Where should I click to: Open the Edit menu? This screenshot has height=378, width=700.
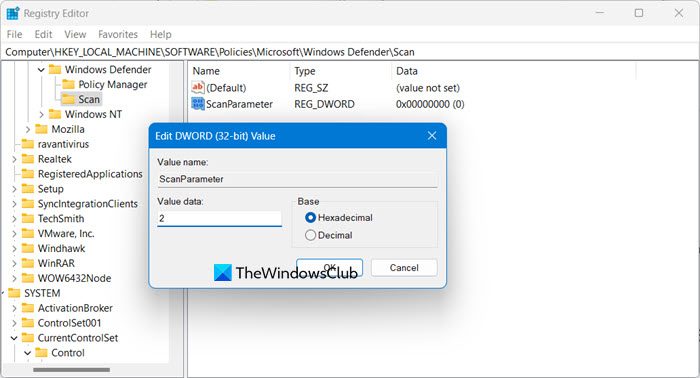[x=43, y=34]
